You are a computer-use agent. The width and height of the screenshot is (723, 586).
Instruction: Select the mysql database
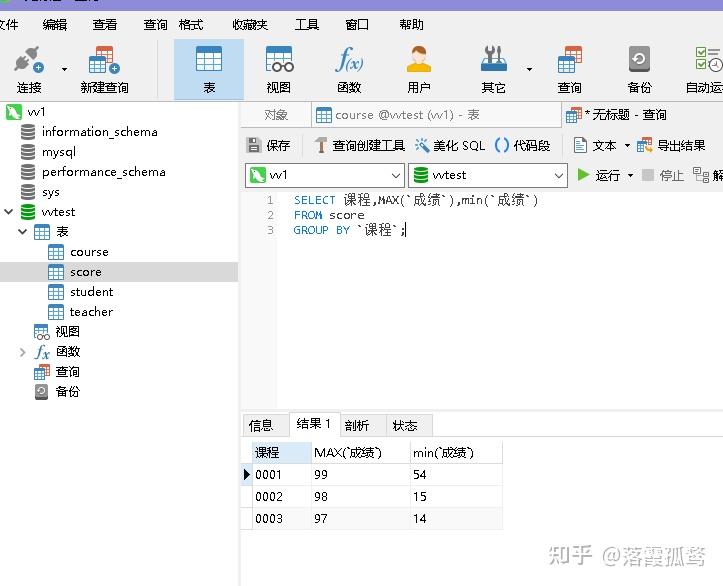point(48,152)
